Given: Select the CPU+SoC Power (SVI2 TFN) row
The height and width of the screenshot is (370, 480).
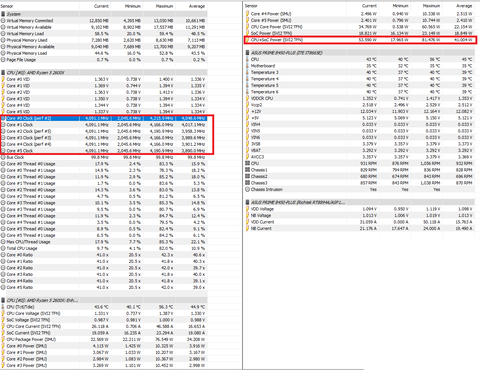Looking at the screenshot, I should pyautogui.click(x=359, y=40).
